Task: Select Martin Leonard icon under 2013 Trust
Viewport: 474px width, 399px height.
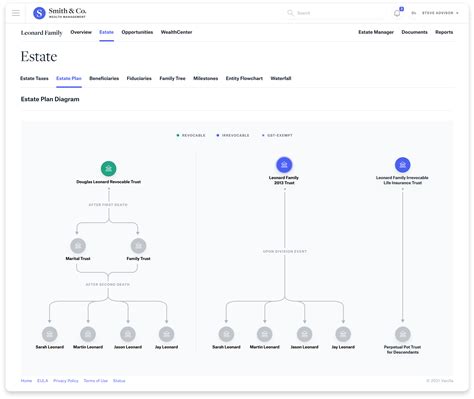Action: tap(265, 334)
